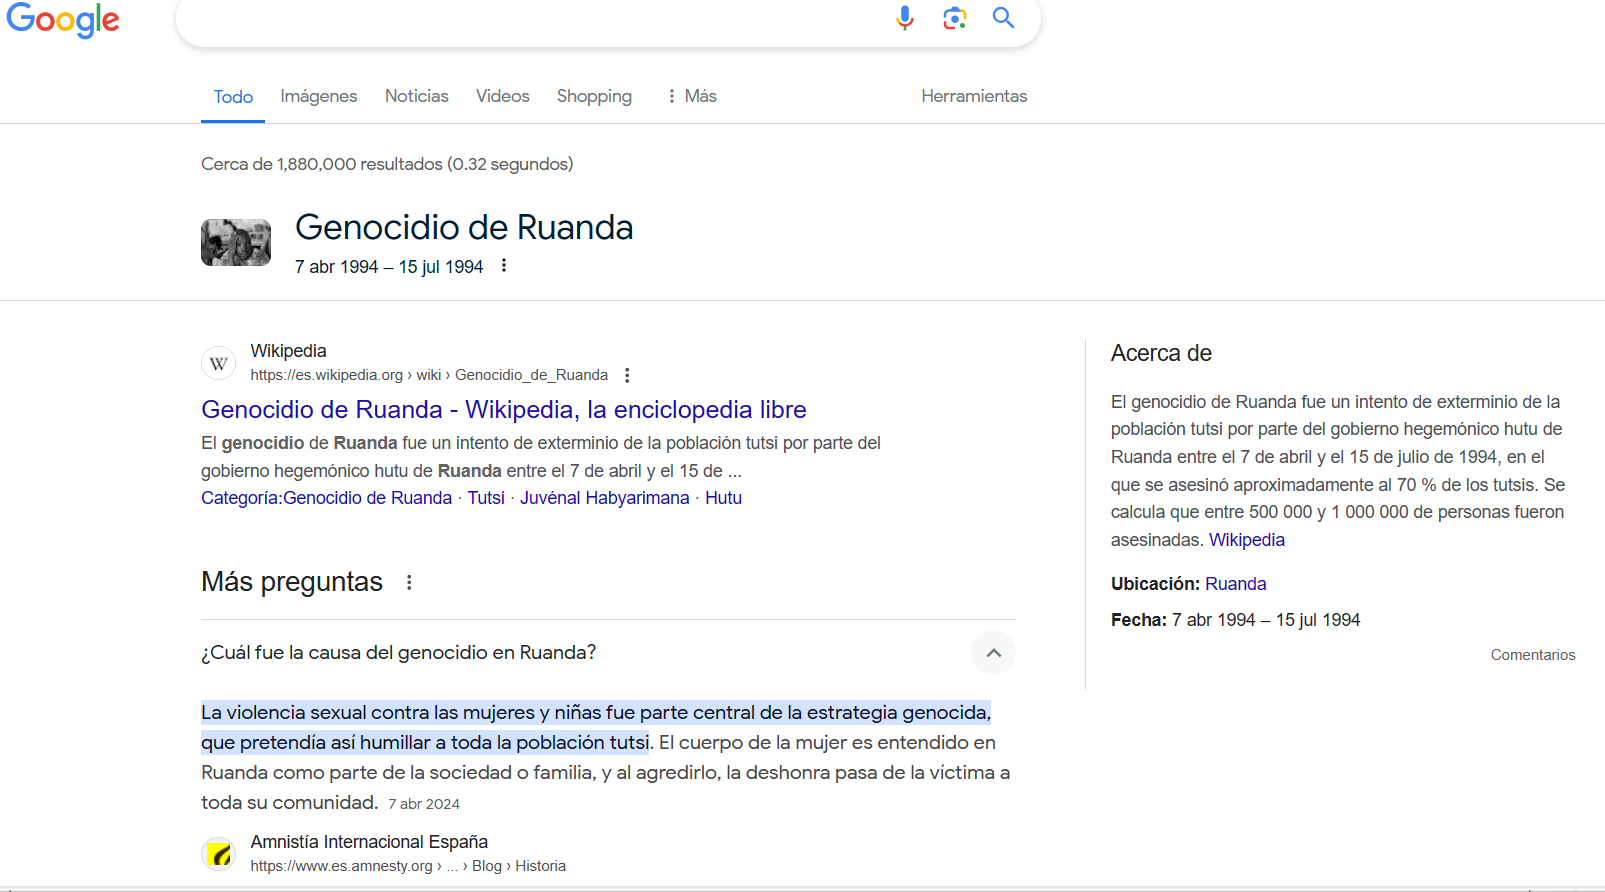Open the Hutu sitelink
Image resolution: width=1605 pixels, height=892 pixels.
pos(723,498)
